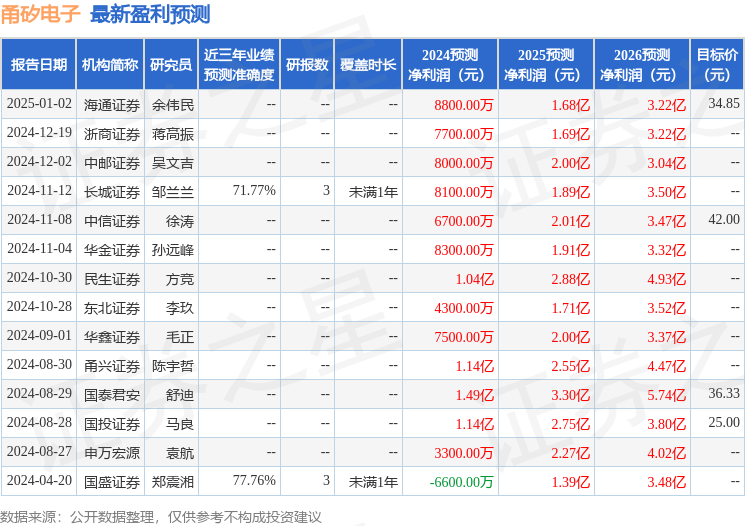The width and height of the screenshot is (745, 526).
Task: Click analyst name 马良
Action: tap(180, 424)
